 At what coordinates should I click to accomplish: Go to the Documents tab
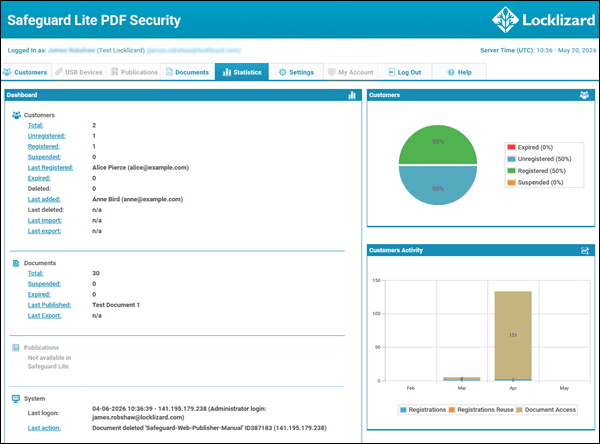pyautogui.click(x=188, y=72)
